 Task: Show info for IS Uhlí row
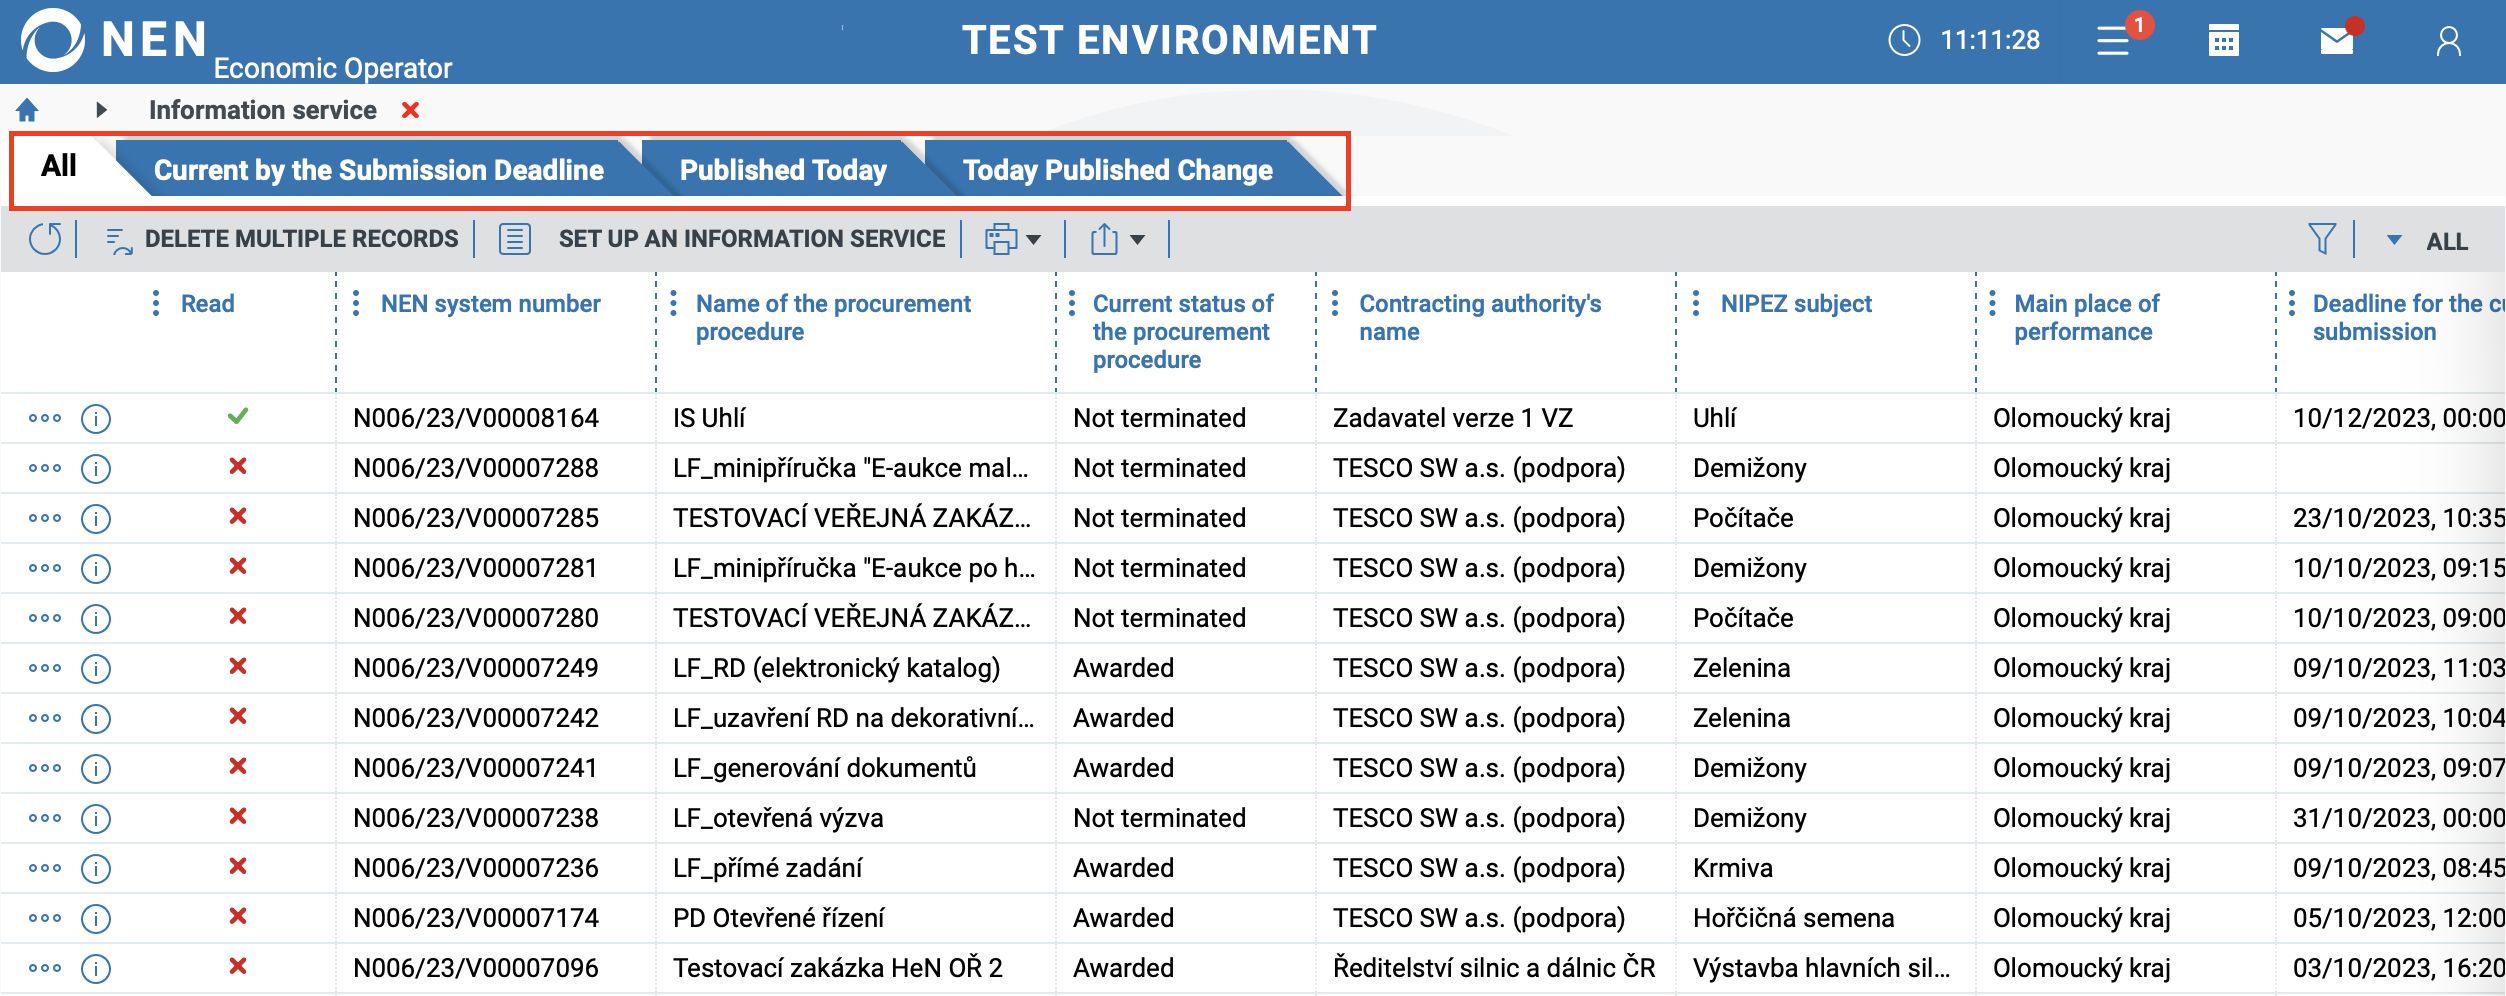(96, 418)
